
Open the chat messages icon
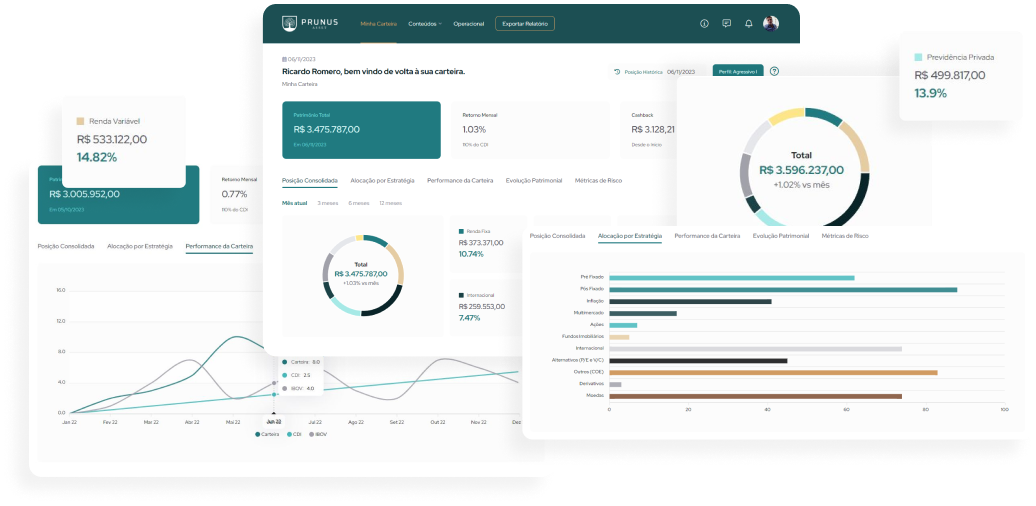coord(726,23)
